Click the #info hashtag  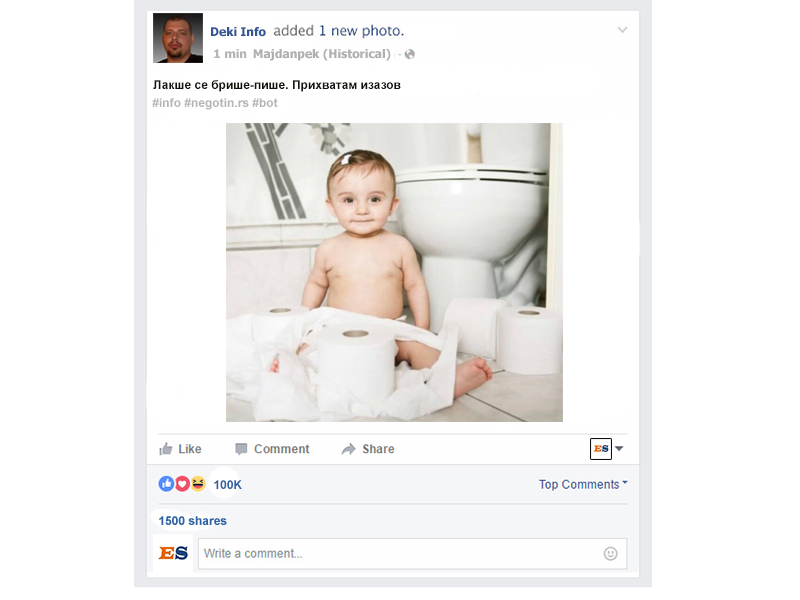[166, 103]
